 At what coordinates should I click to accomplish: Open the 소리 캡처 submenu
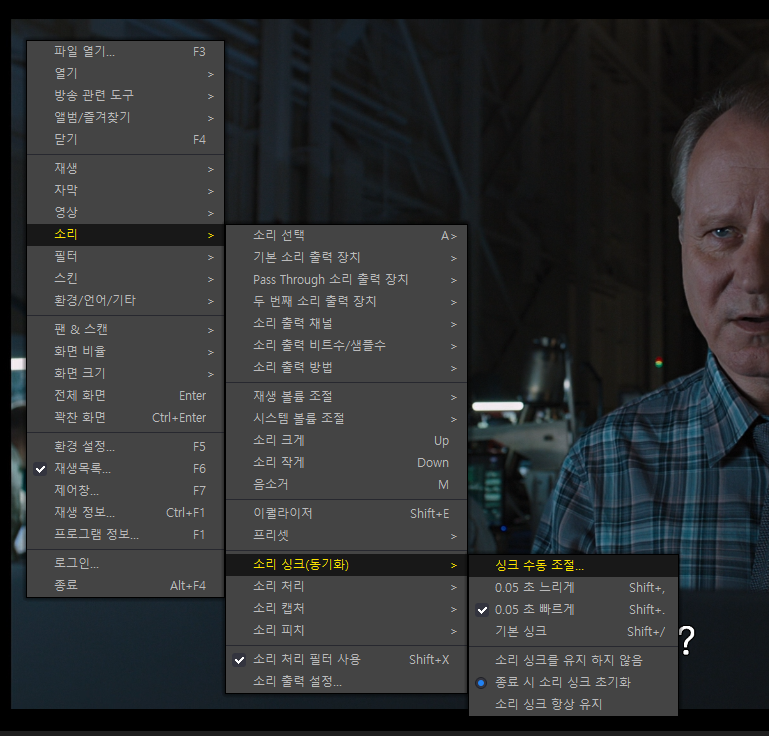(346, 609)
